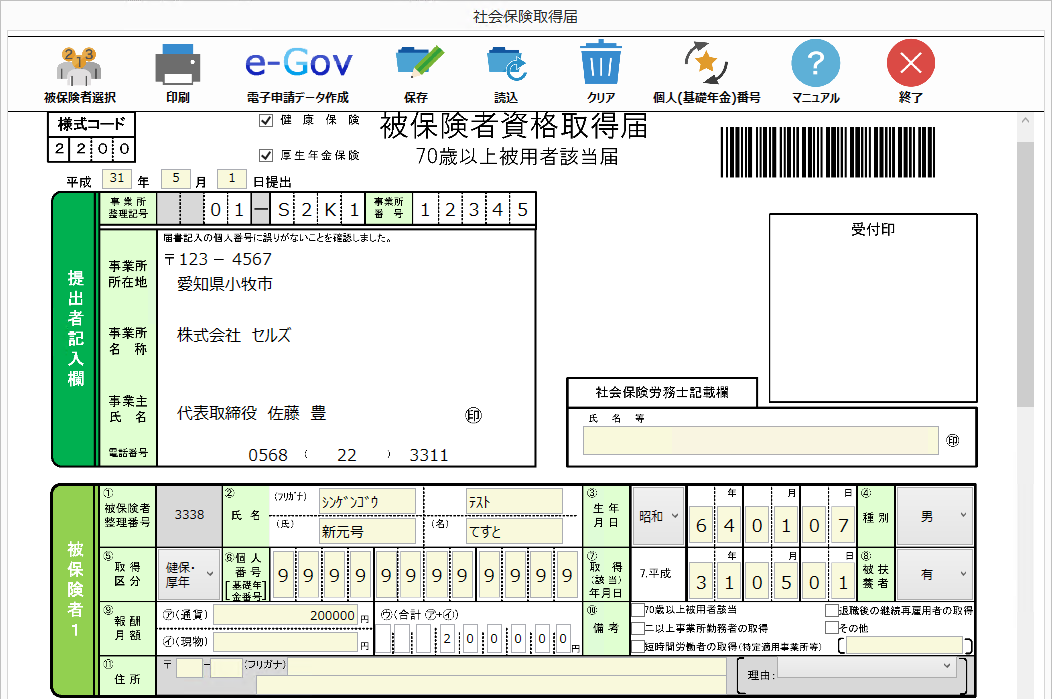Click the submission day field 1
1052x699 pixels.
pos(232,178)
